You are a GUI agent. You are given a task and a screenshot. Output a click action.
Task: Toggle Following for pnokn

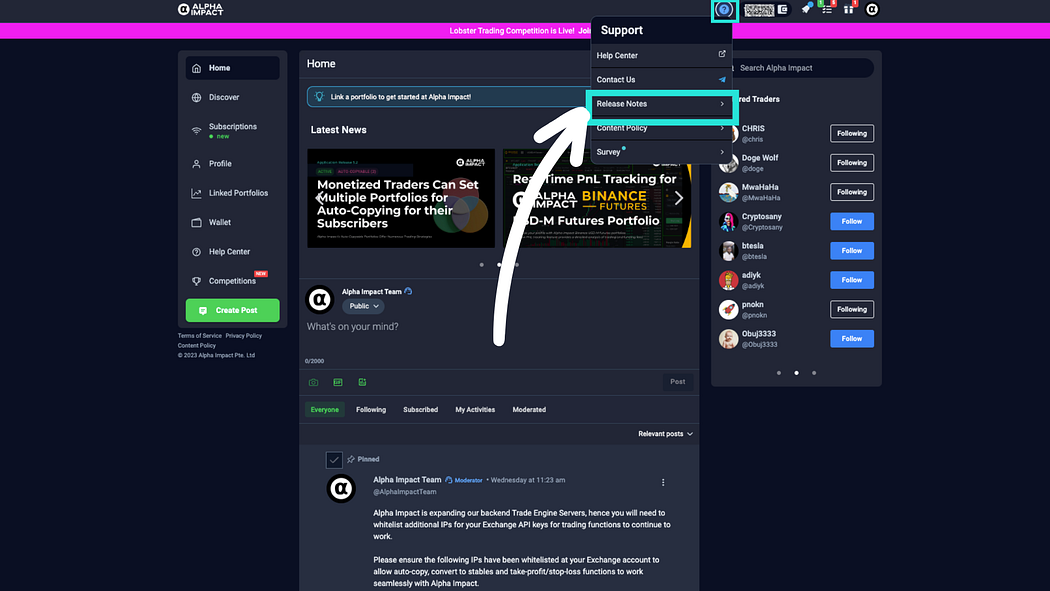point(852,309)
